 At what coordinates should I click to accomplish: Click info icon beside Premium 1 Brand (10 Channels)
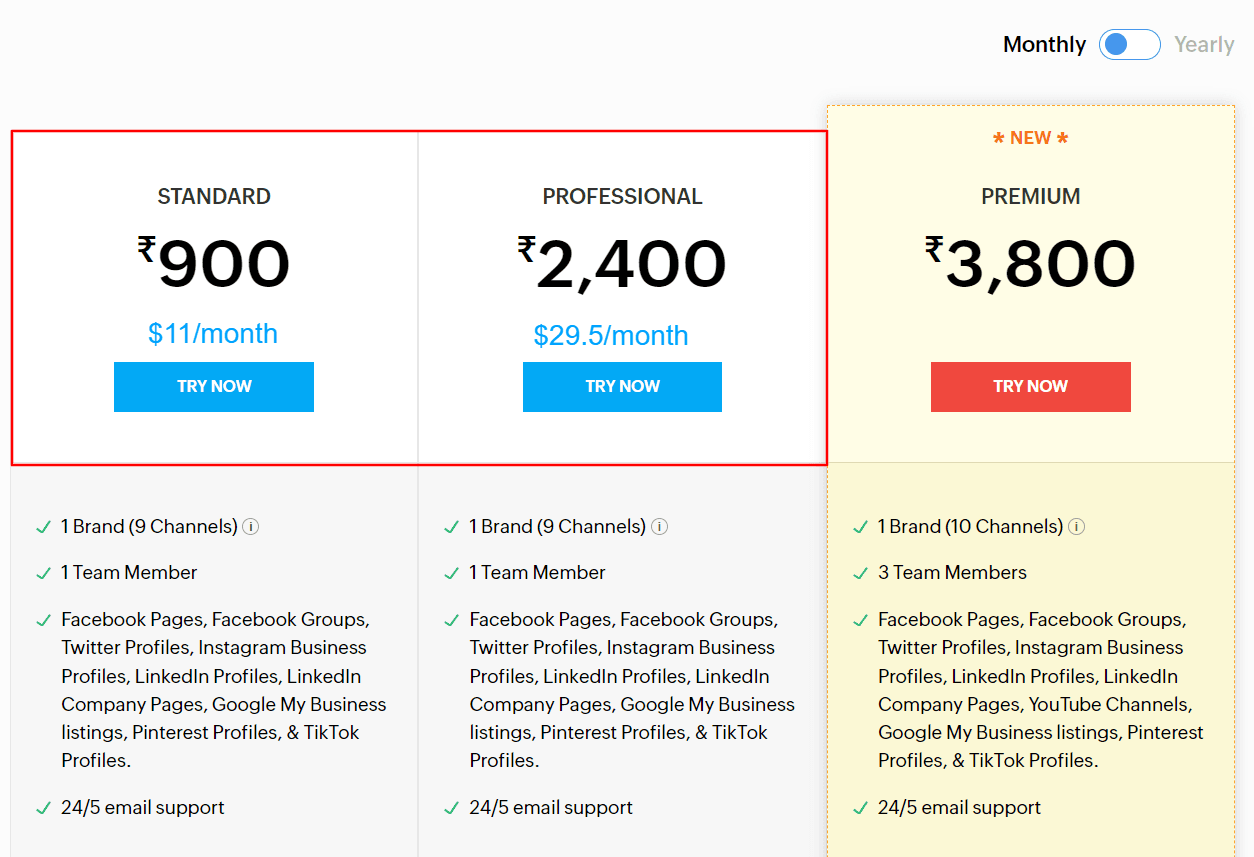point(1076,527)
